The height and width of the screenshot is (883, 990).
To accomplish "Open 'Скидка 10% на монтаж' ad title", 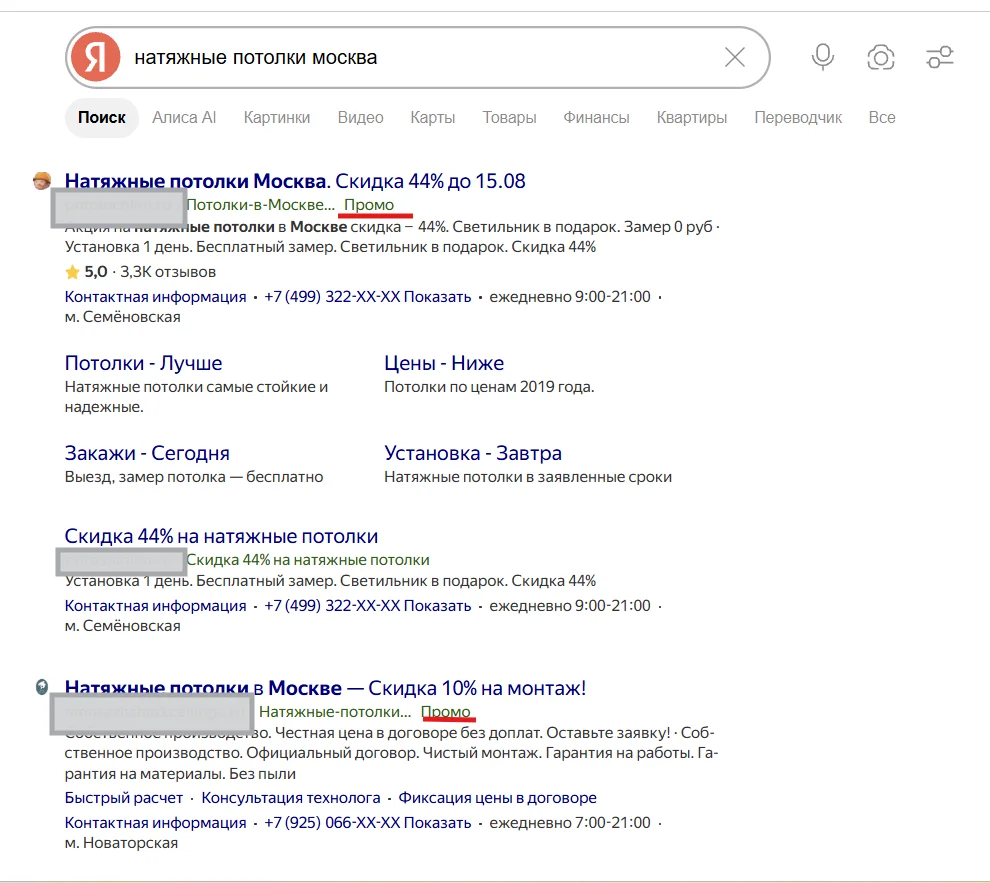I will (x=325, y=688).
